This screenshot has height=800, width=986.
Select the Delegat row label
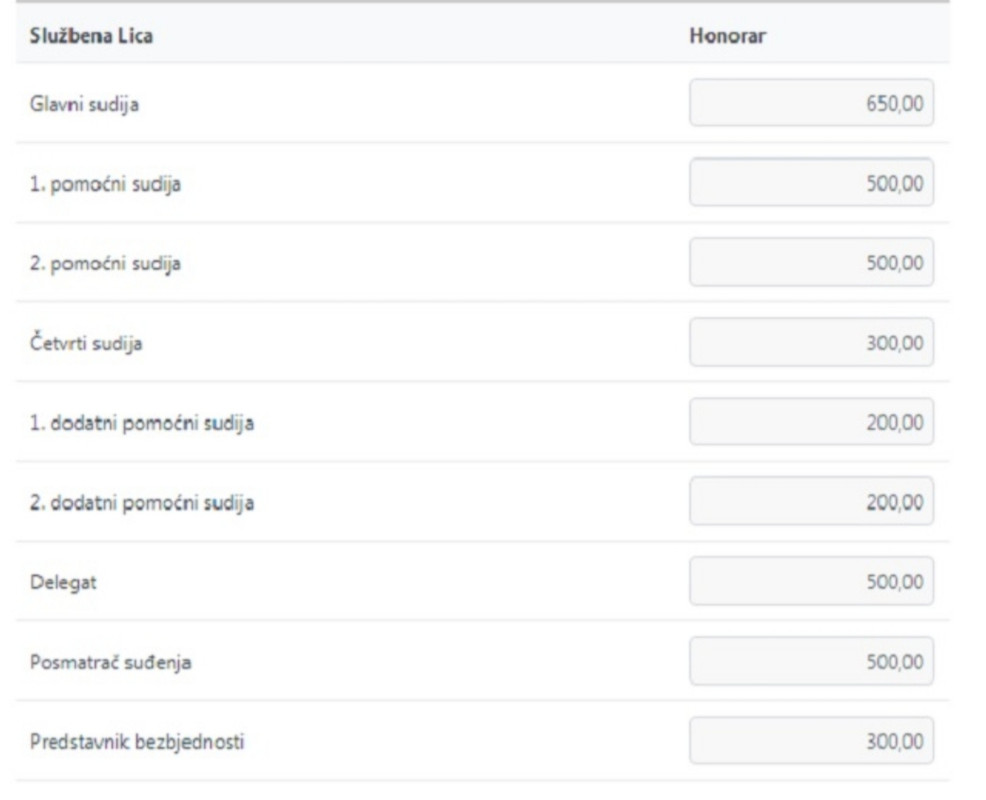[63, 582]
